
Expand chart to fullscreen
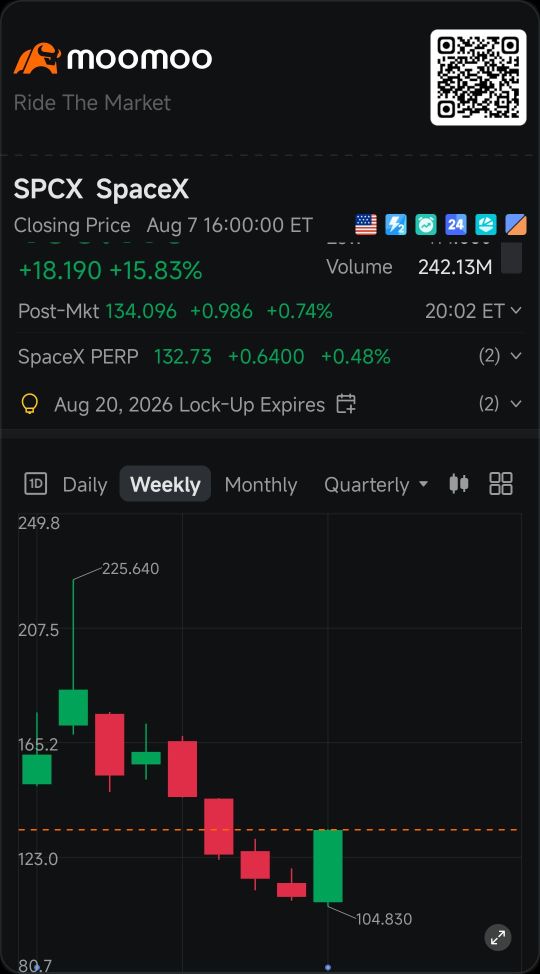coord(498,937)
